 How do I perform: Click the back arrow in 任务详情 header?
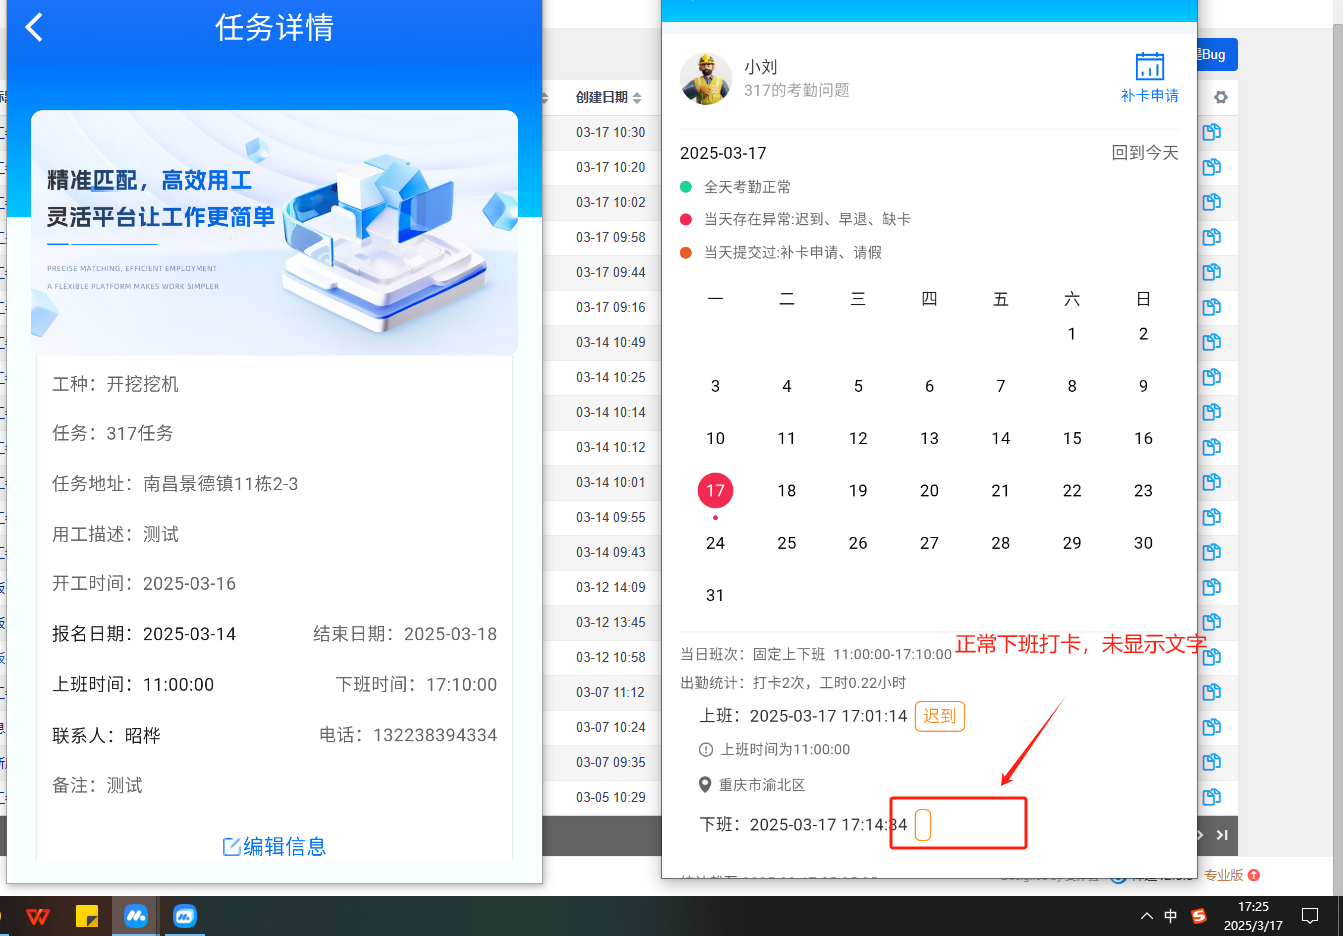[x=34, y=27]
